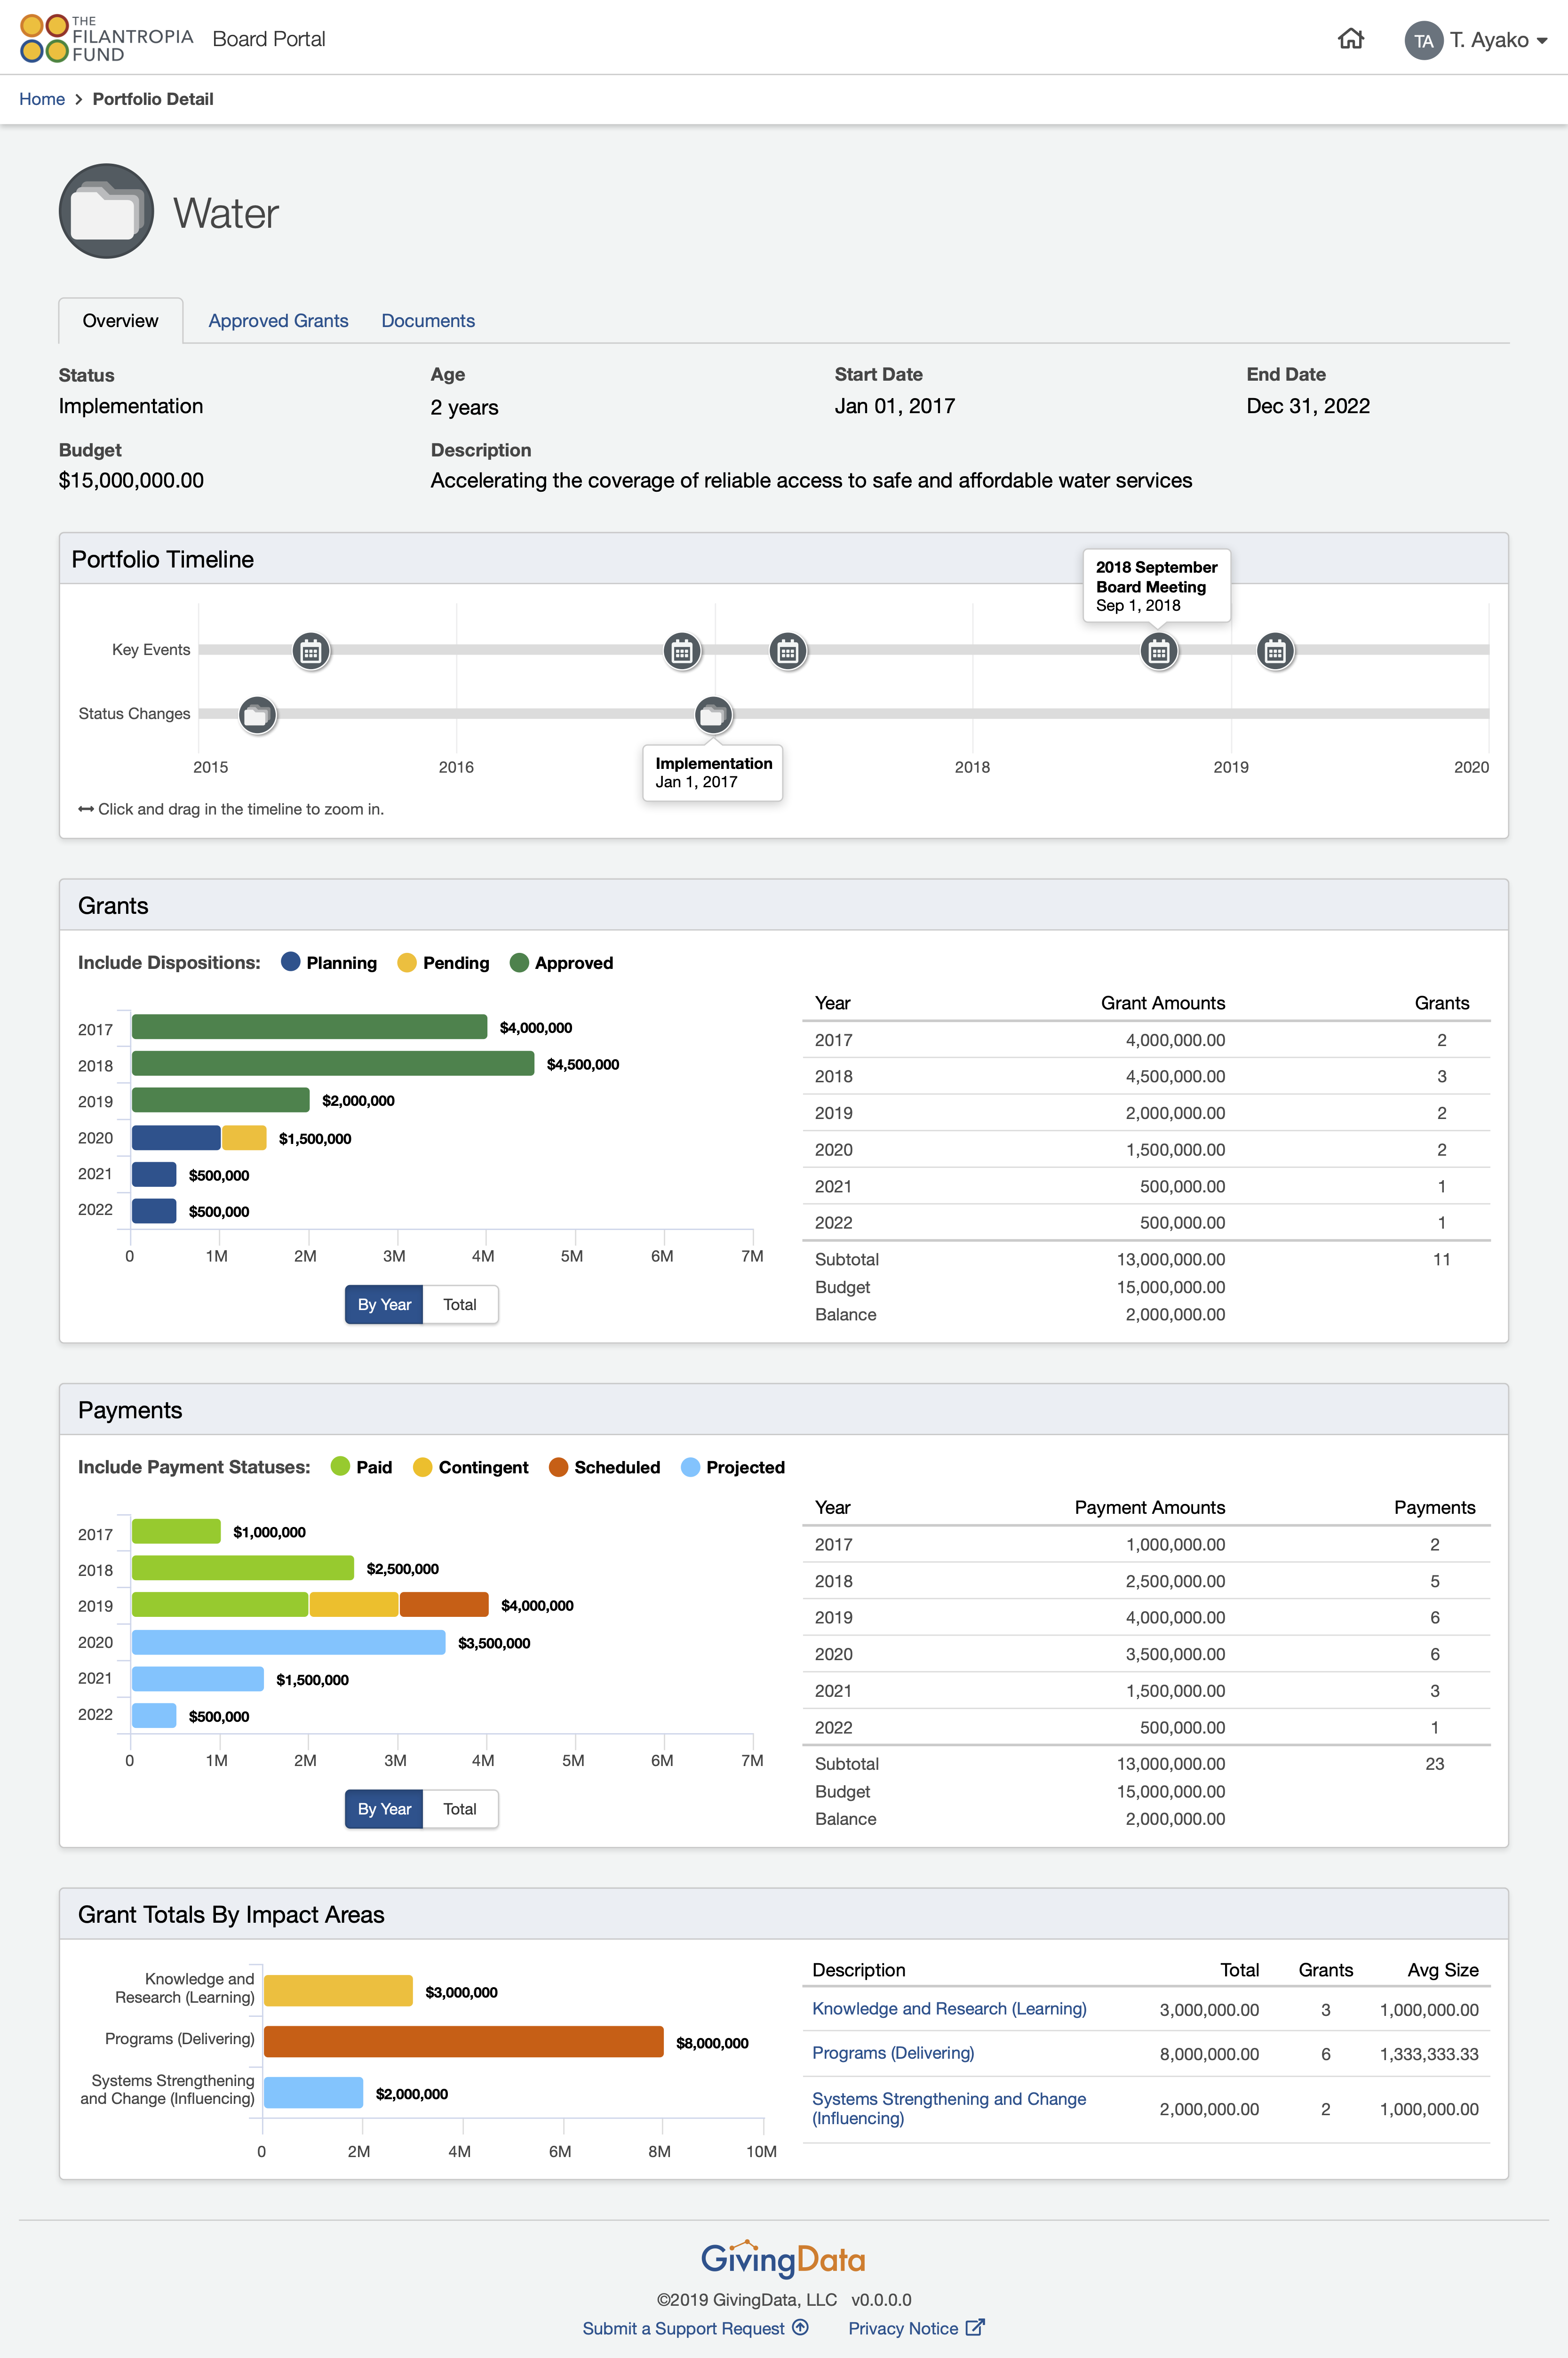
Task: Click the yellow Pending segment of 2020 grants
Action: [244, 1138]
